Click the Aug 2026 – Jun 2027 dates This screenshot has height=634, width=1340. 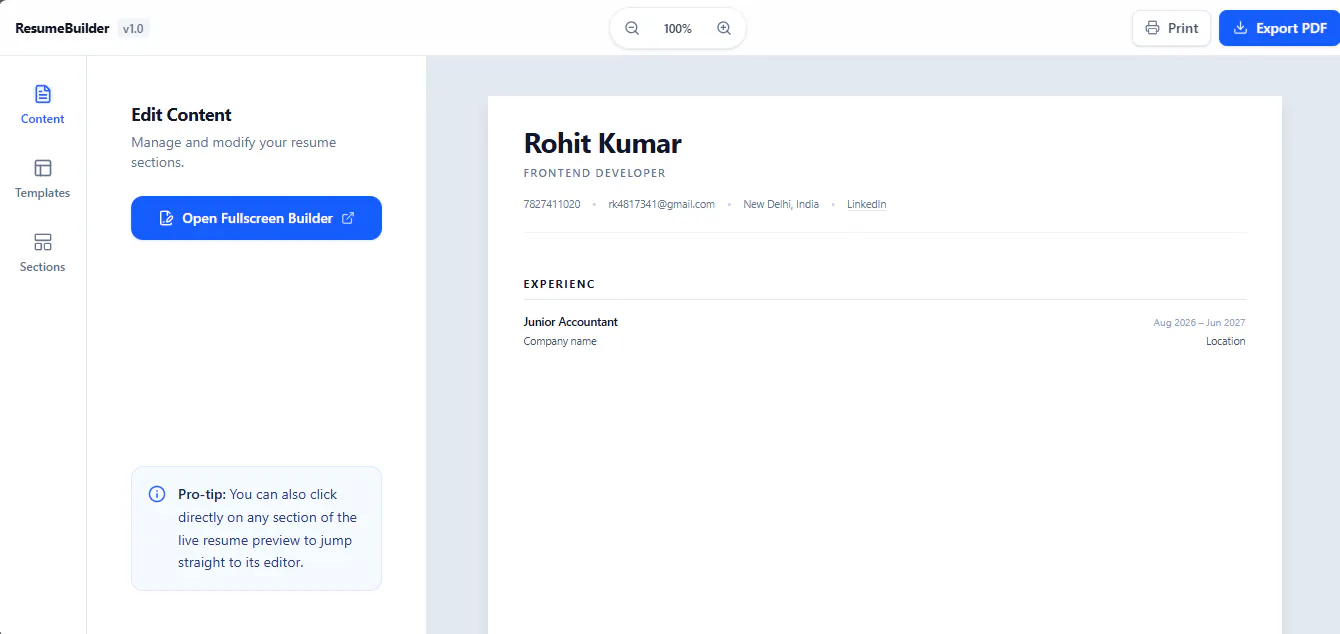1199,323
